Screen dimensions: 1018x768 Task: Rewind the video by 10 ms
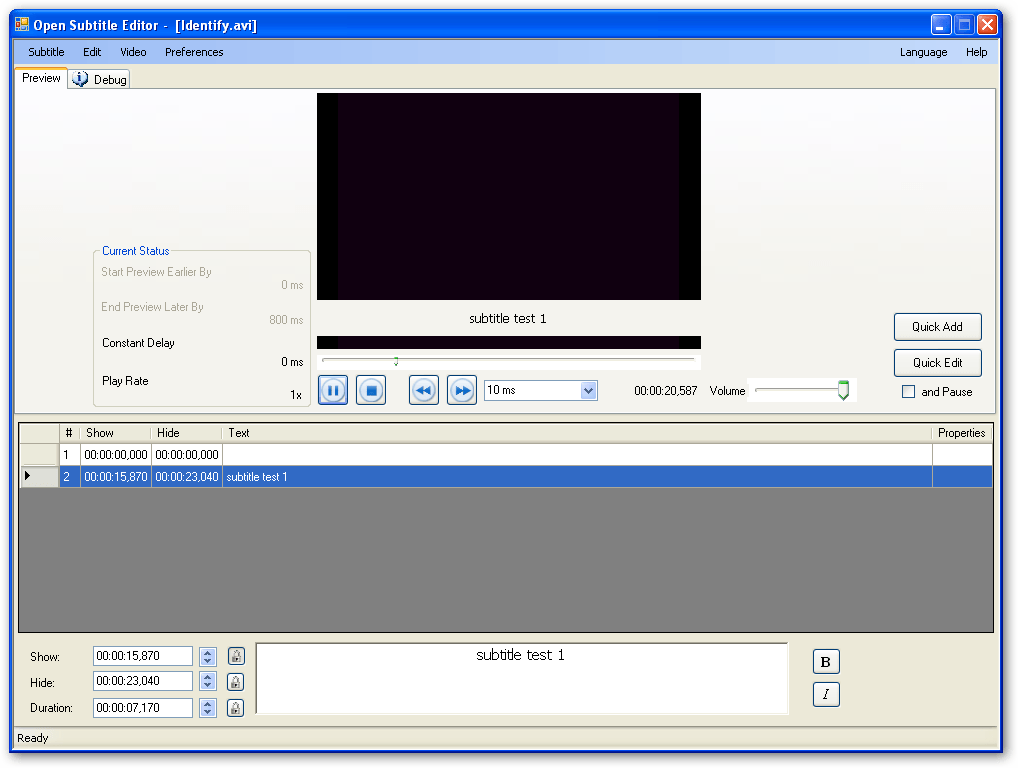click(x=423, y=390)
